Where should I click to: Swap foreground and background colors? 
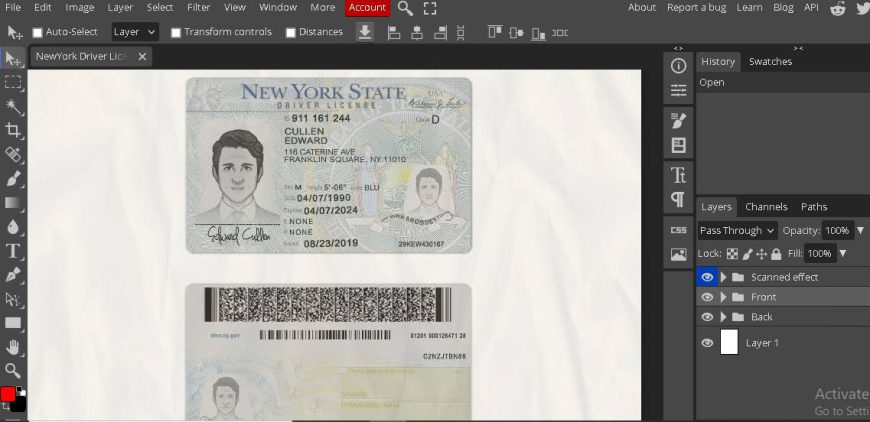point(6,406)
